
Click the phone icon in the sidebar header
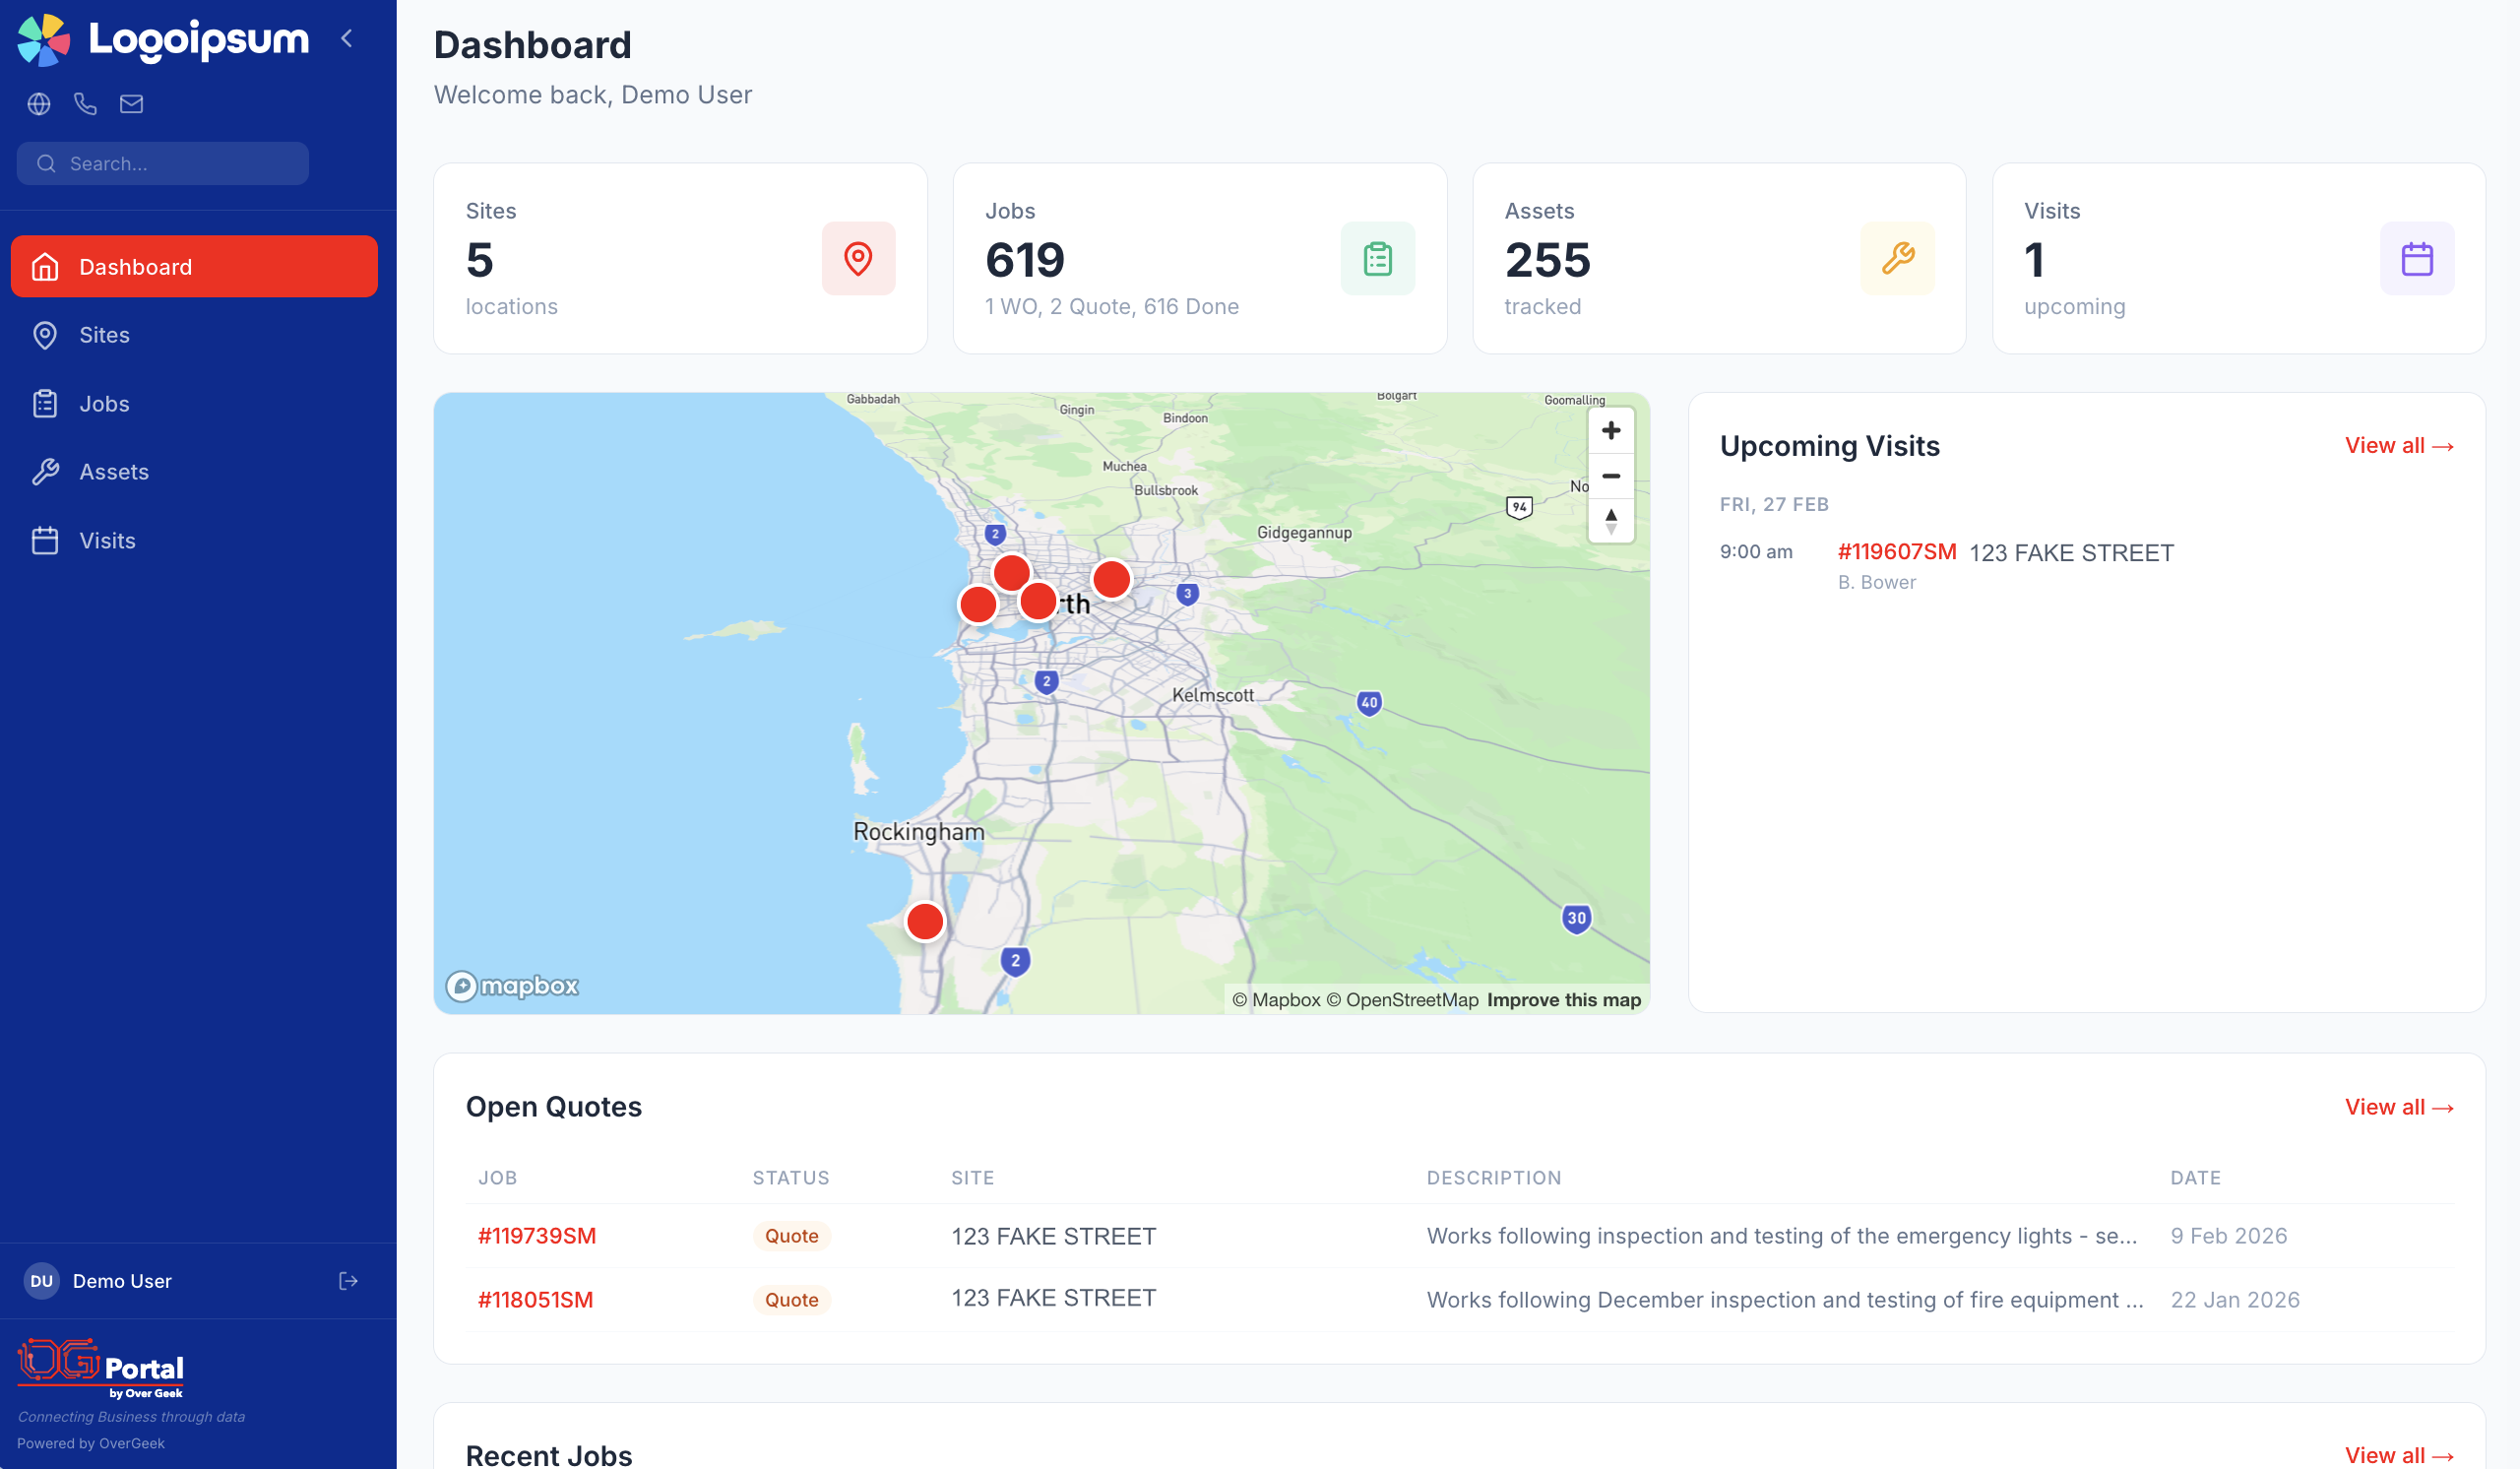[85, 103]
